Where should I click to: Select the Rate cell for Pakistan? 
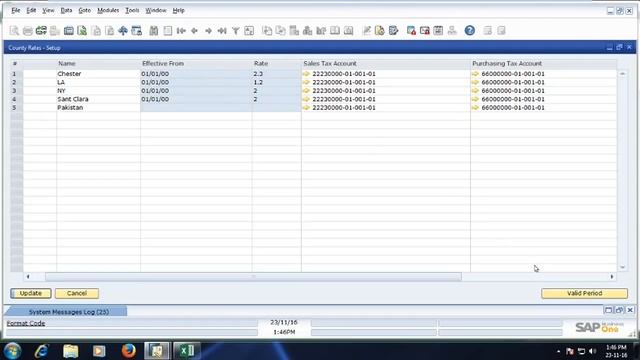276,108
